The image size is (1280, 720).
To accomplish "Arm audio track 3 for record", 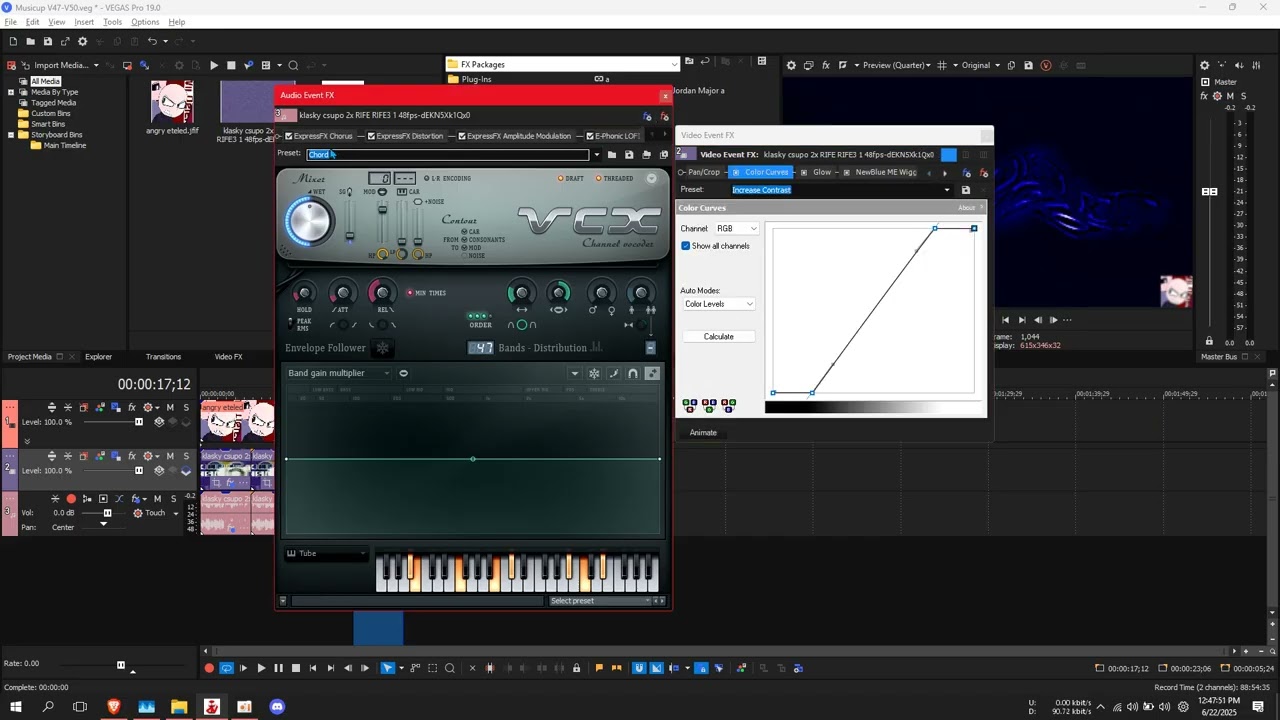I will pos(70,498).
